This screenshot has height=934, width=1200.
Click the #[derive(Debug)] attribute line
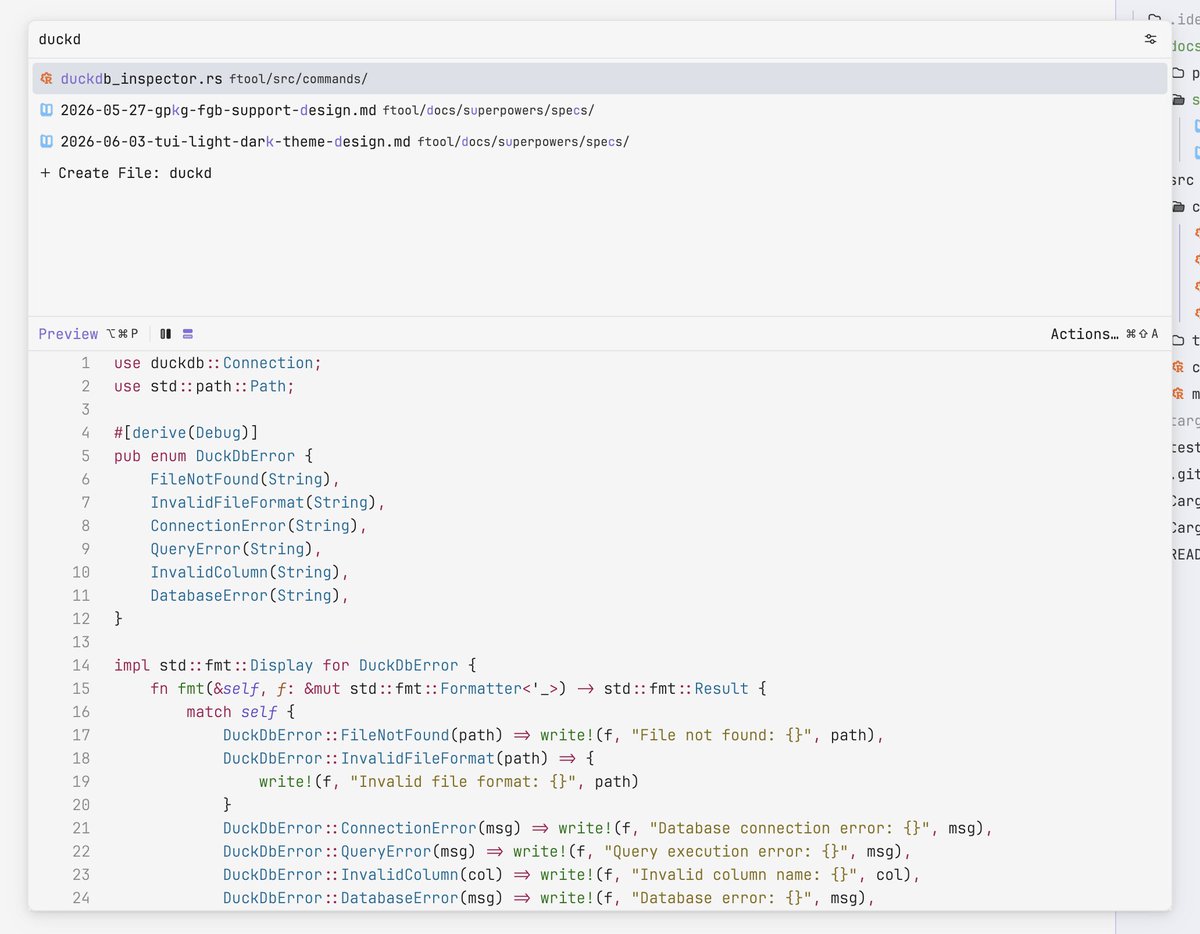tap(186, 433)
